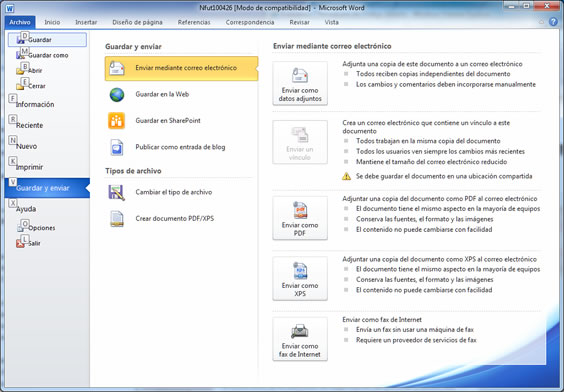Switch to the Insertar tab
Viewport: 564px width, 392px height.
pyautogui.click(x=86, y=22)
